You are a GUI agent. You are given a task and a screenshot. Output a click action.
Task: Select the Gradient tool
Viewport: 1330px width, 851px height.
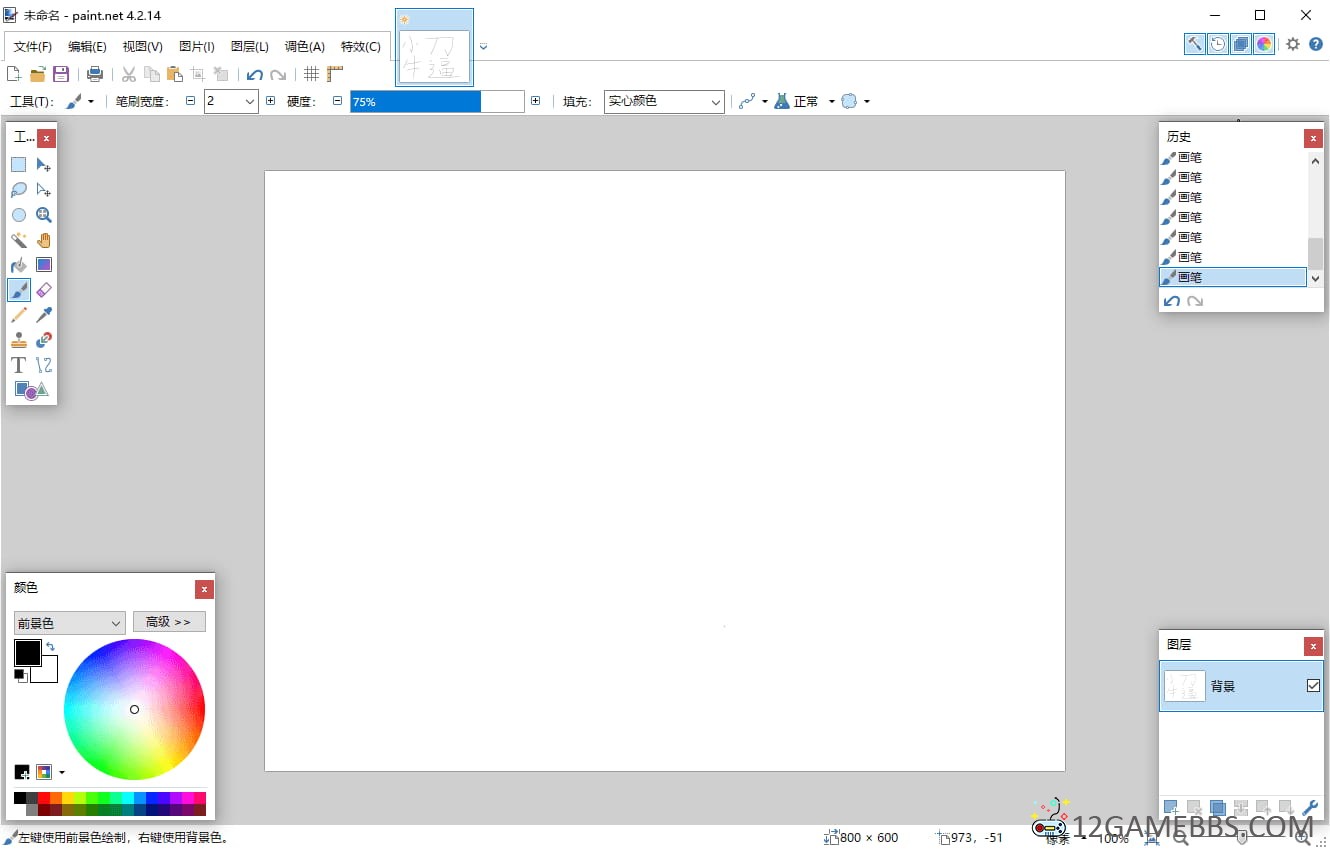pos(44,265)
